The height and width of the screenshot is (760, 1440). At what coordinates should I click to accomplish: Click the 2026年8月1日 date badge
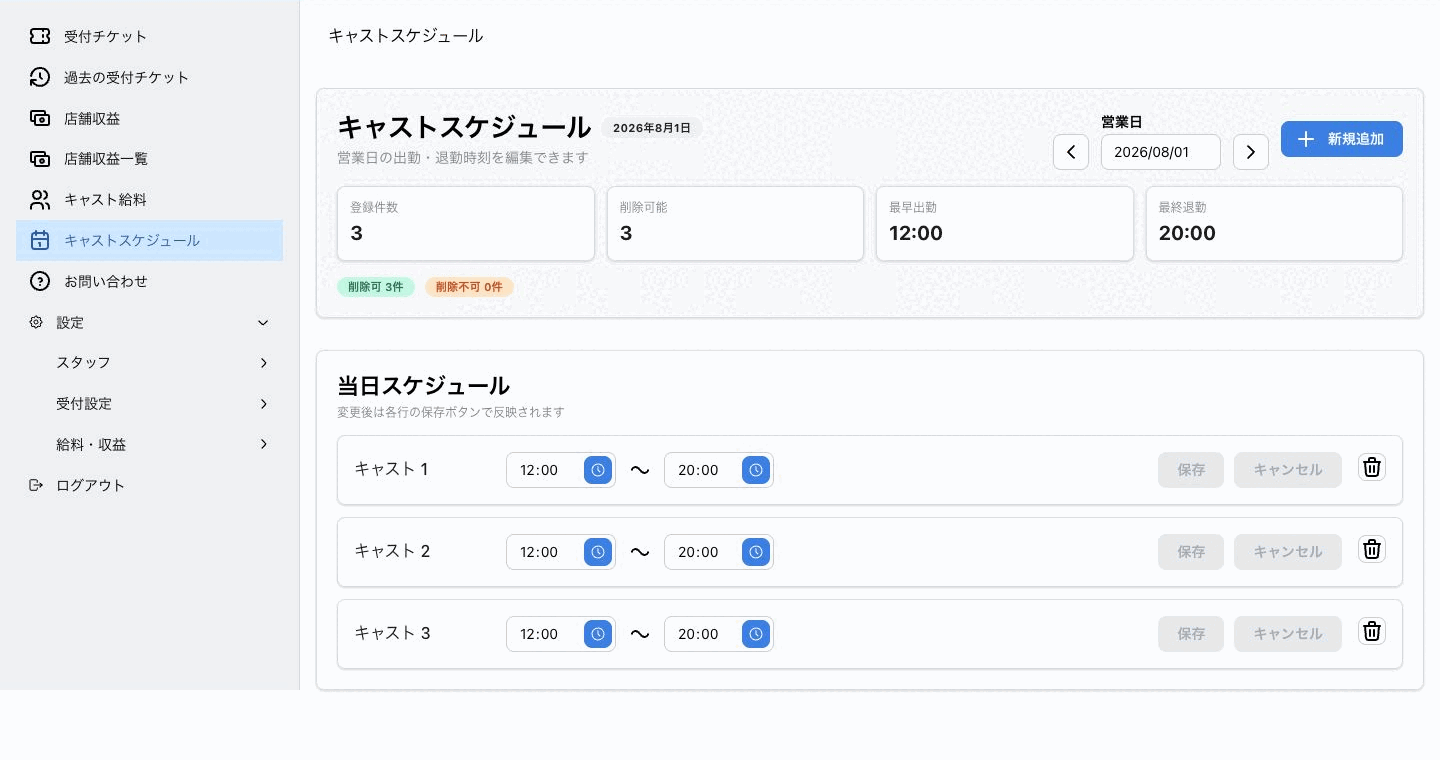pos(652,128)
